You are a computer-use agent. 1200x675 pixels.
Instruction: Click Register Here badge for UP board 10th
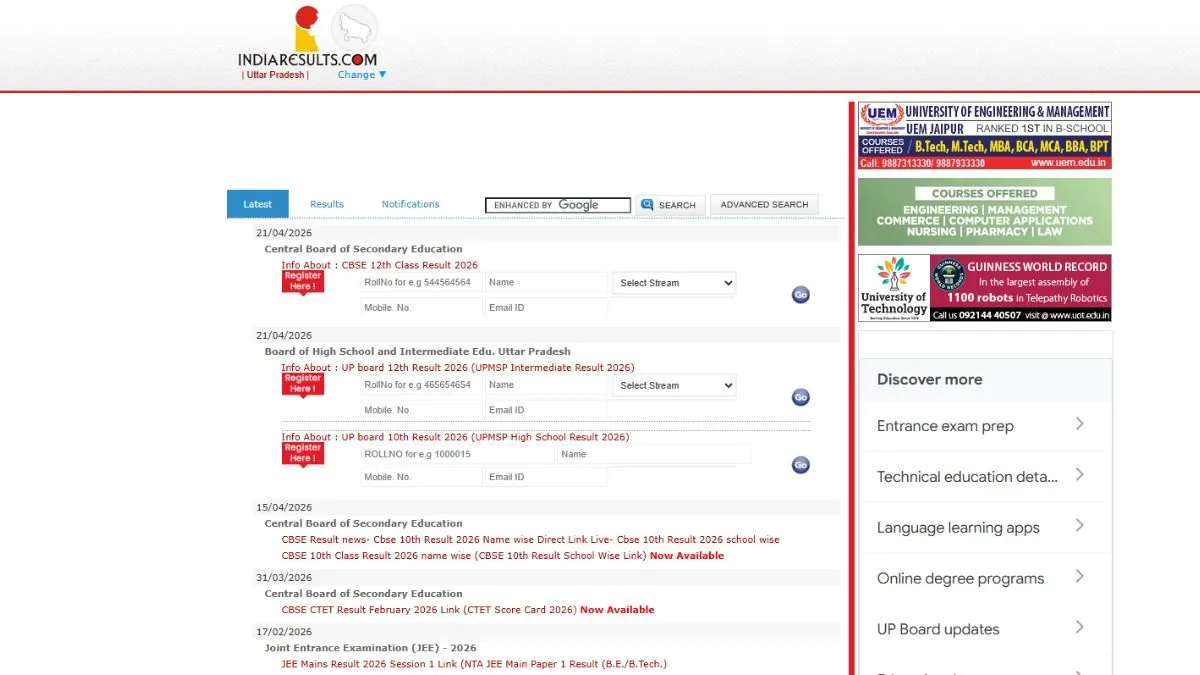tap(302, 453)
